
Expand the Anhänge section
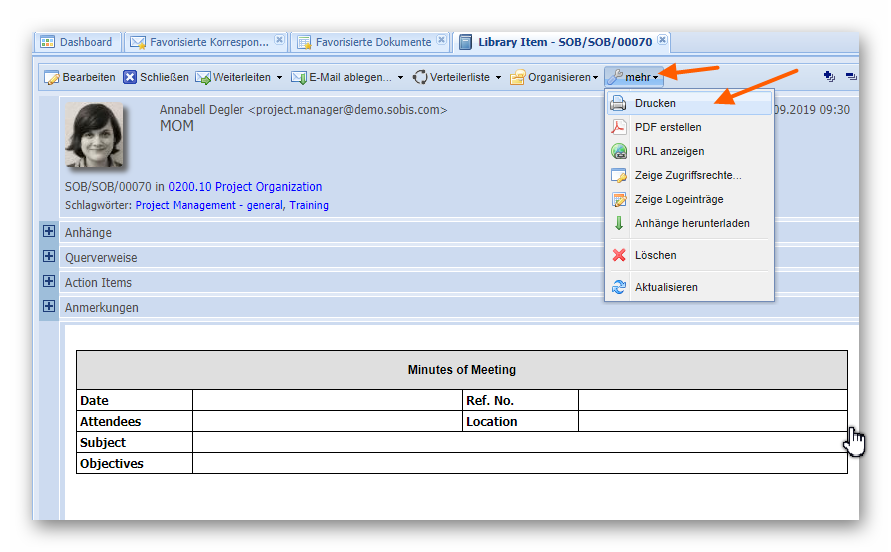click(48, 232)
